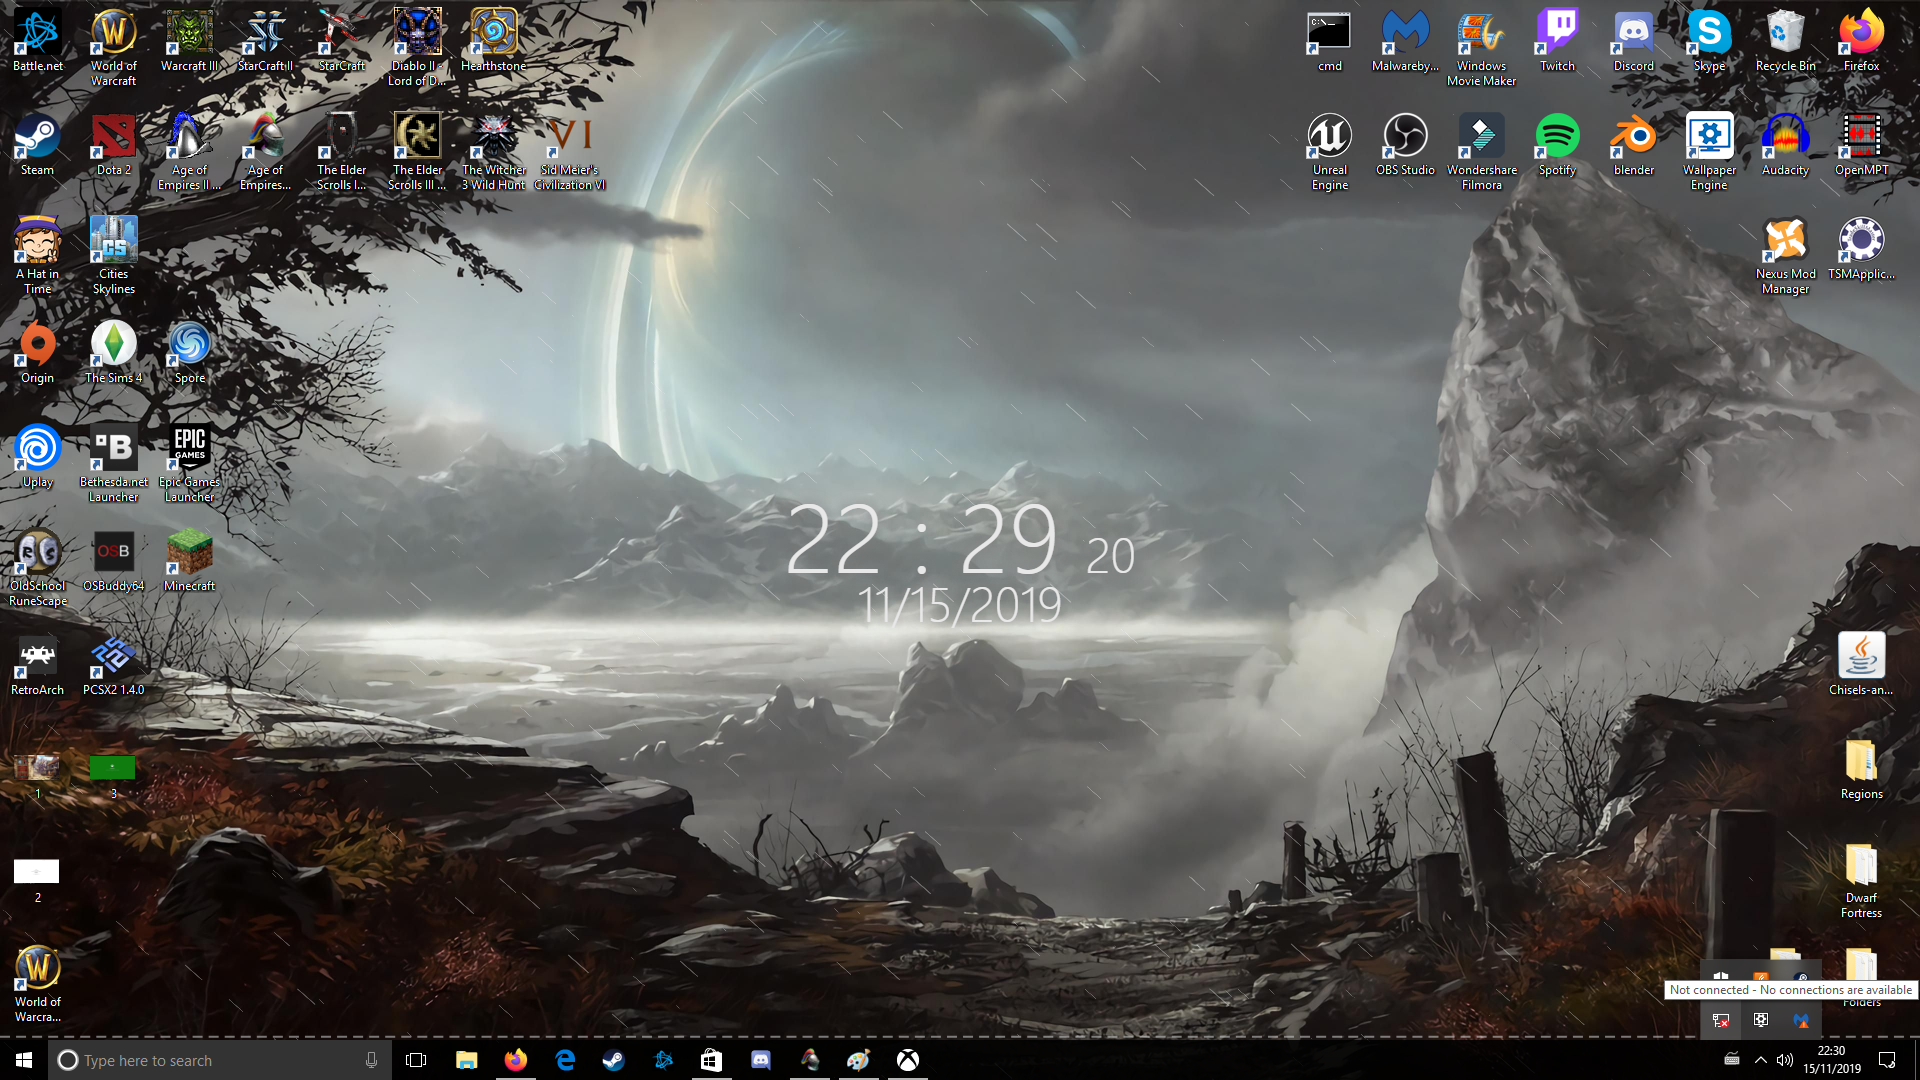Click the network status tray icon
The height and width of the screenshot is (1080, 1920).
pos(1721,1021)
